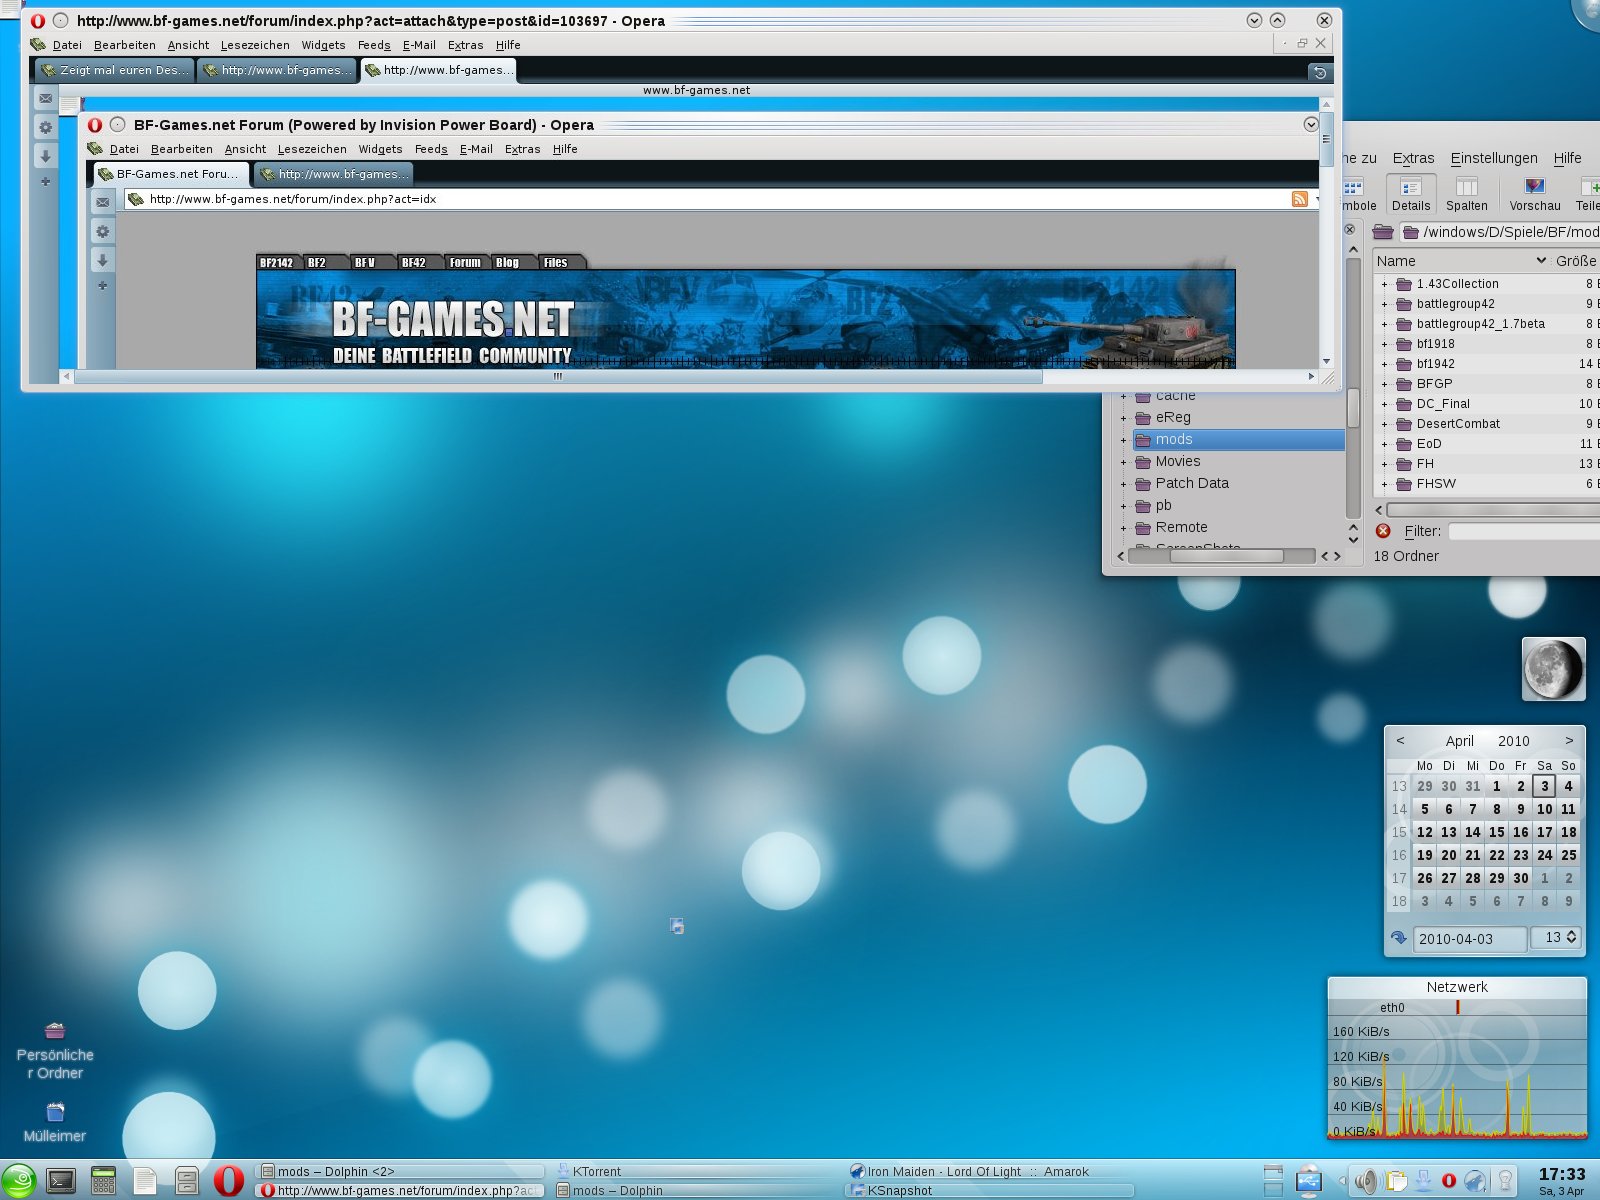This screenshot has width=1600, height=1200.
Task: Click the Amarok wolf tray icon
Action: pos(1475,1181)
